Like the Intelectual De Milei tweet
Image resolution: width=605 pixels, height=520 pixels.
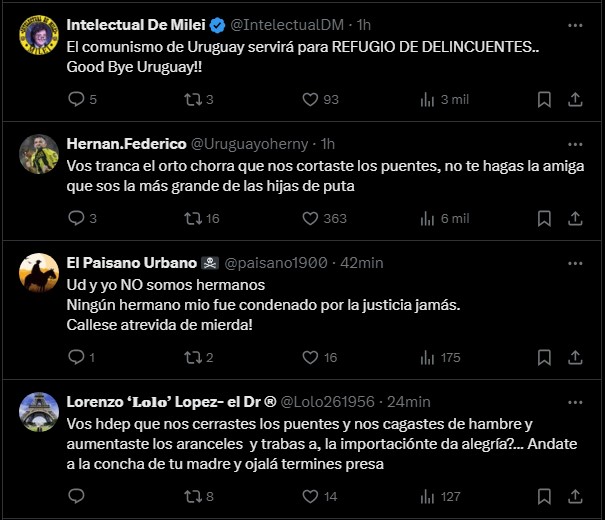click(310, 99)
